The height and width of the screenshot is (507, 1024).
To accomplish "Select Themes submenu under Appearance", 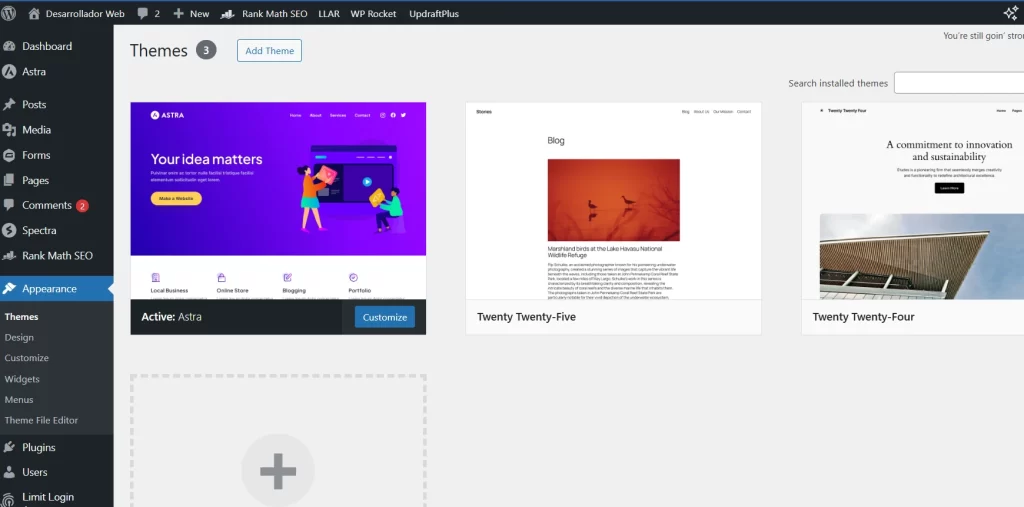I will click(x=22, y=317).
